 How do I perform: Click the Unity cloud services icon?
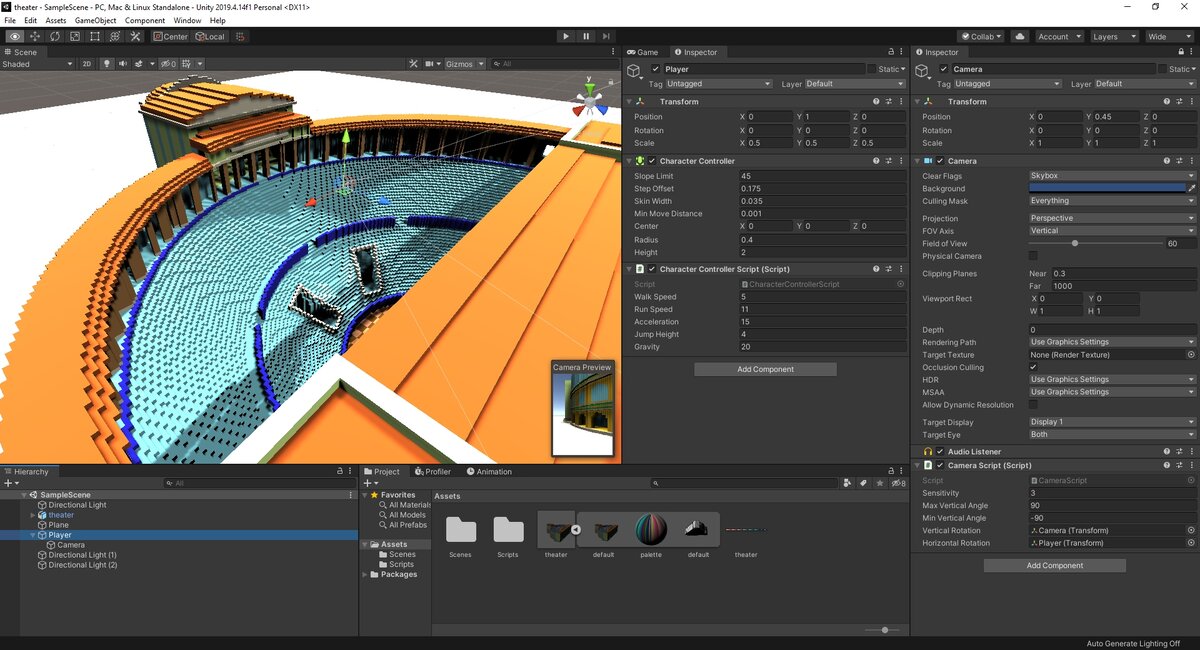pyautogui.click(x=1020, y=36)
